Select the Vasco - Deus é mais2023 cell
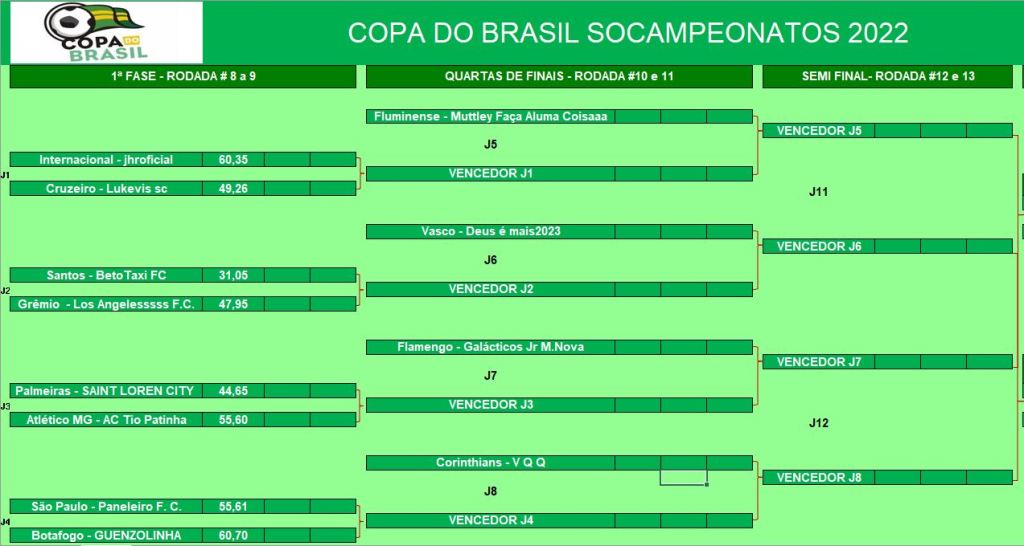Image resolution: width=1024 pixels, height=546 pixels. (x=490, y=232)
